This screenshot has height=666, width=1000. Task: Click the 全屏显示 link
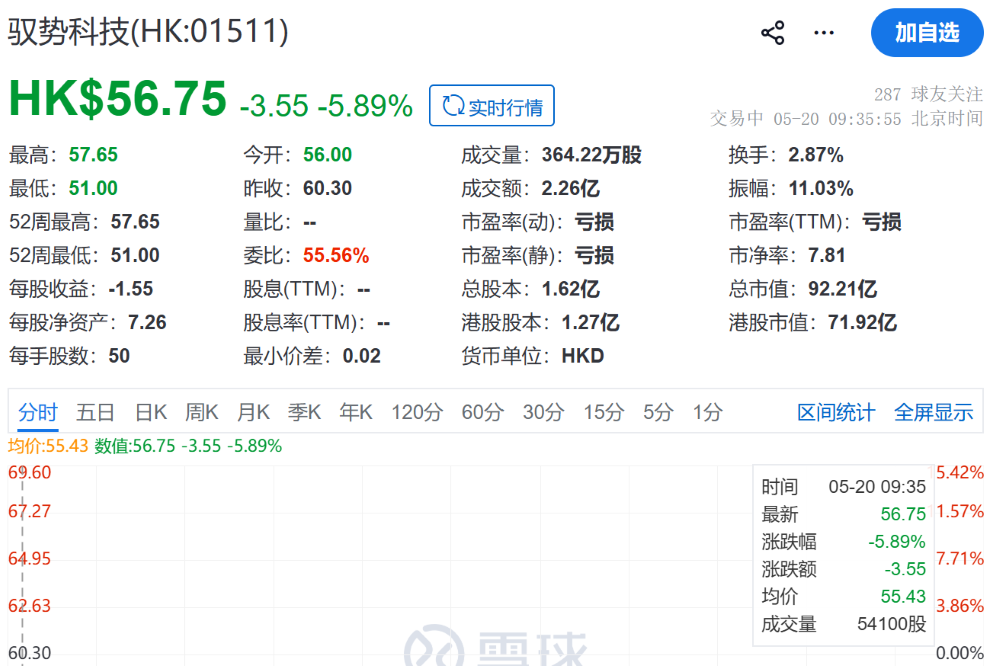click(x=934, y=412)
